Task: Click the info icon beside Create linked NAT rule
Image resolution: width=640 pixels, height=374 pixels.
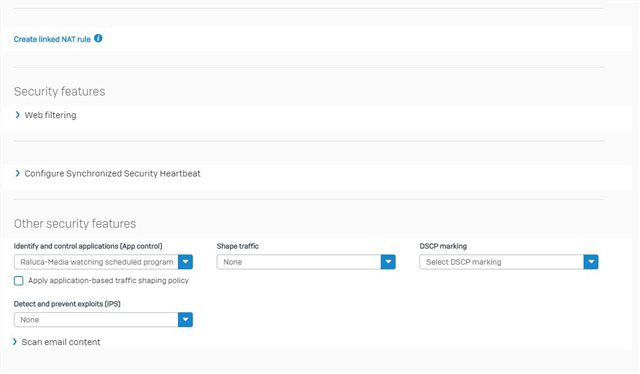Action: 98,38
